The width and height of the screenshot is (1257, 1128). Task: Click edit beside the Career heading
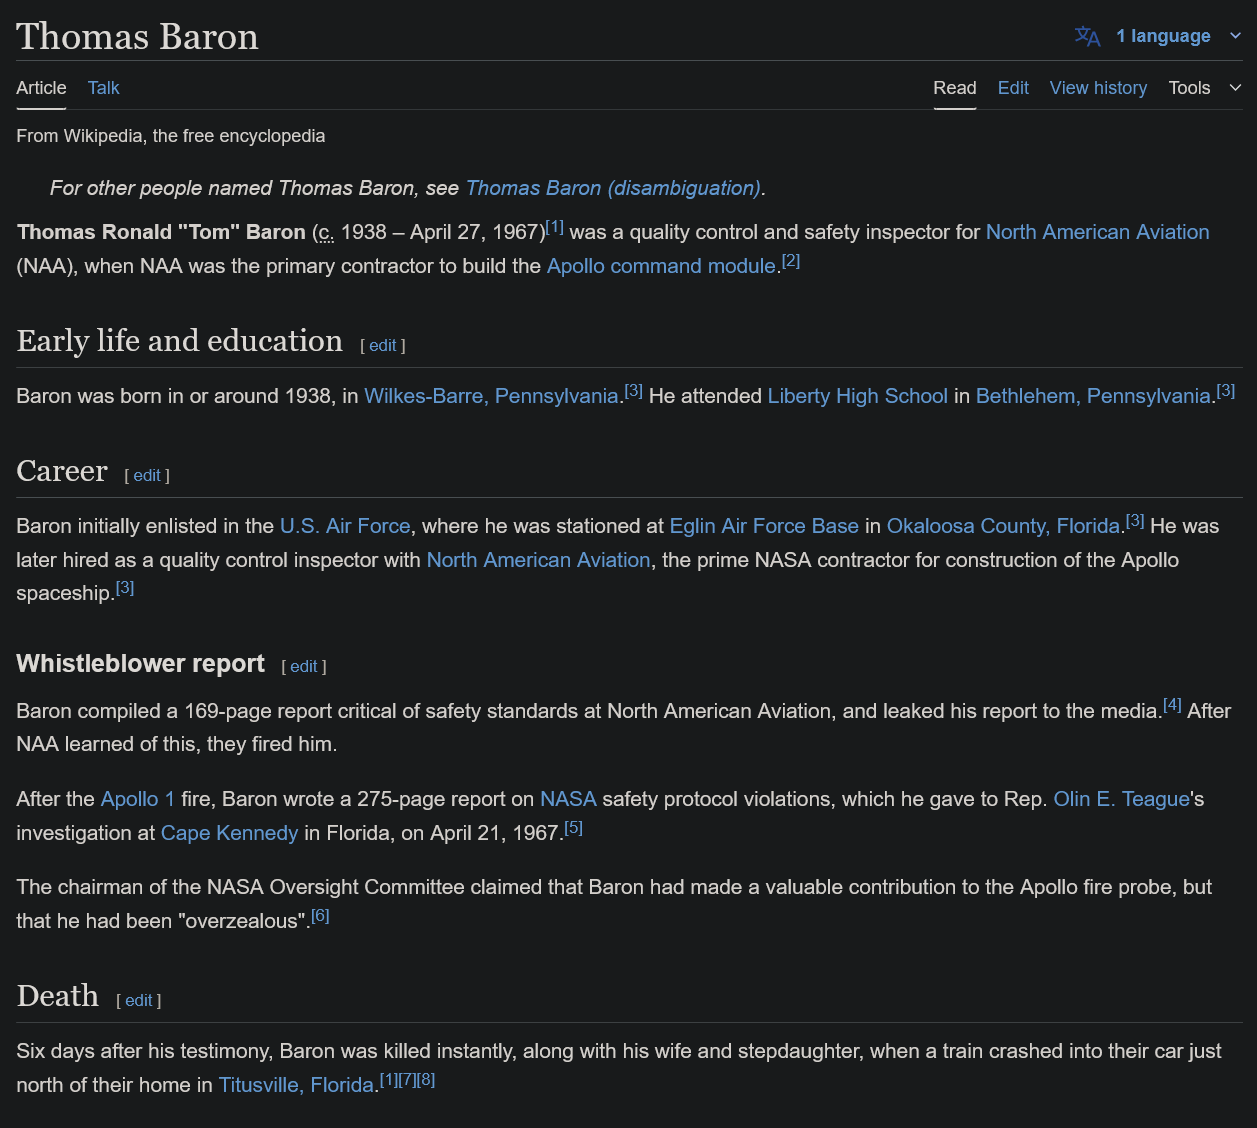click(147, 475)
